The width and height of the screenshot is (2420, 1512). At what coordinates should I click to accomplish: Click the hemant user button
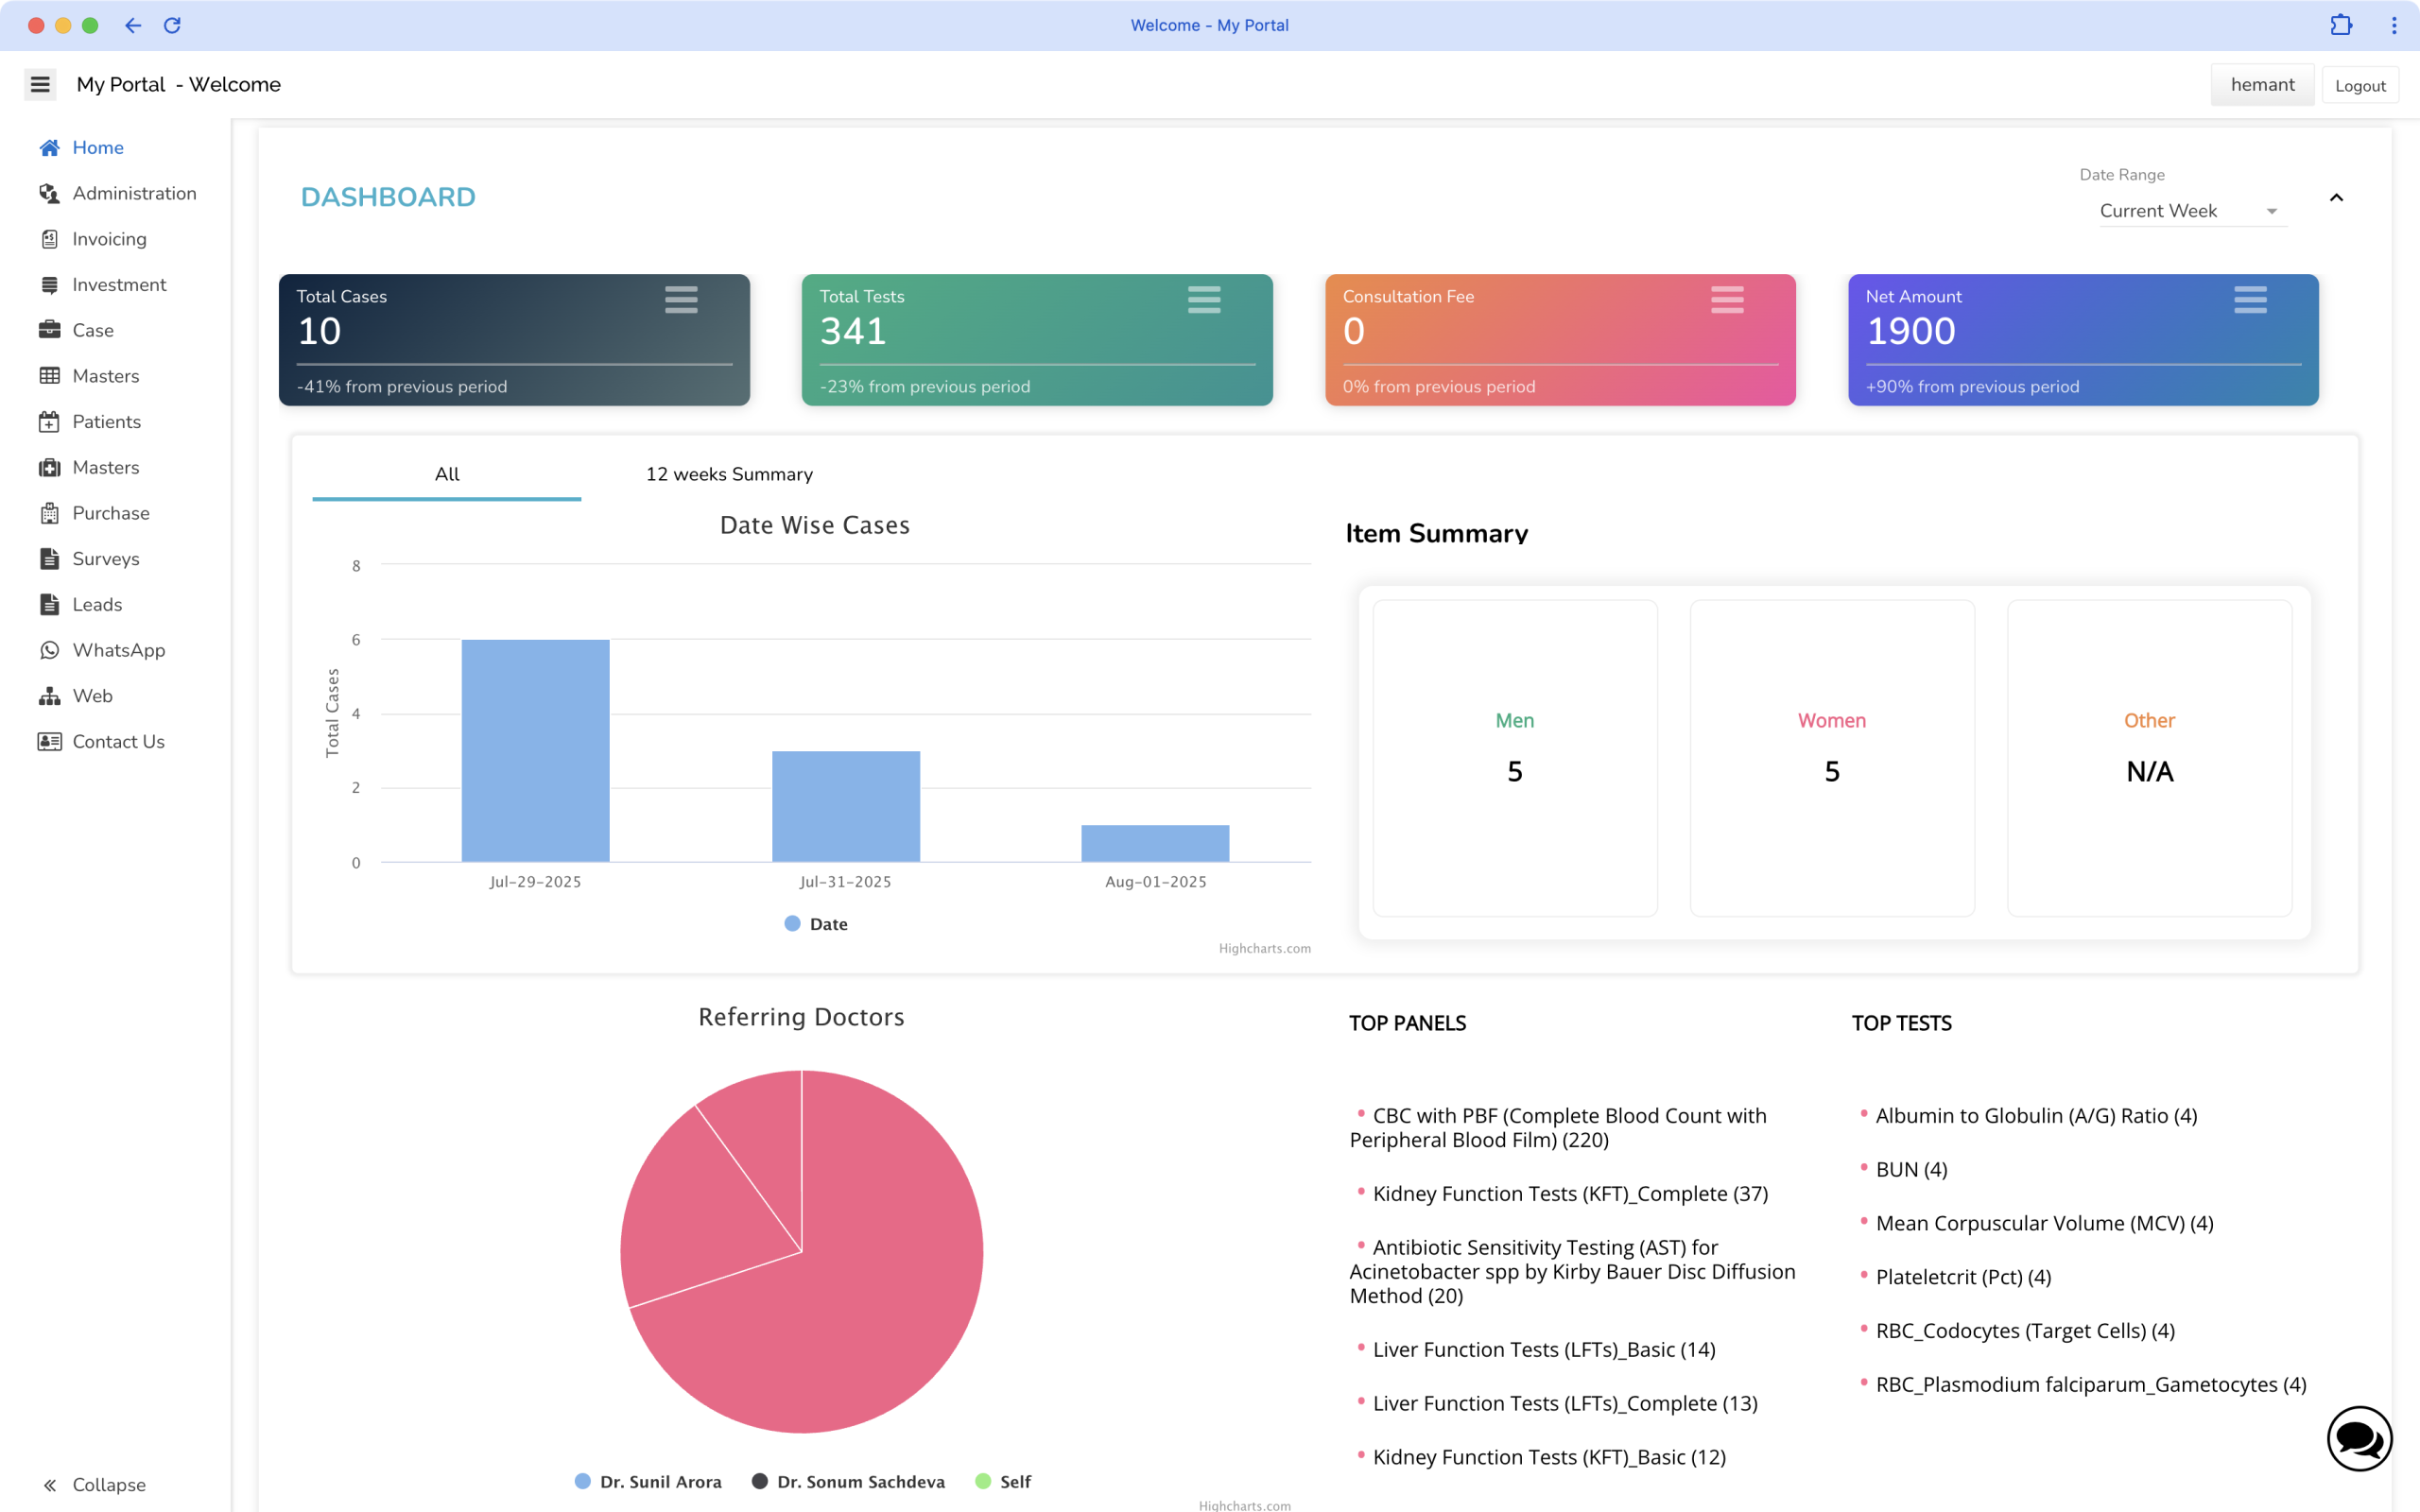tap(2261, 85)
